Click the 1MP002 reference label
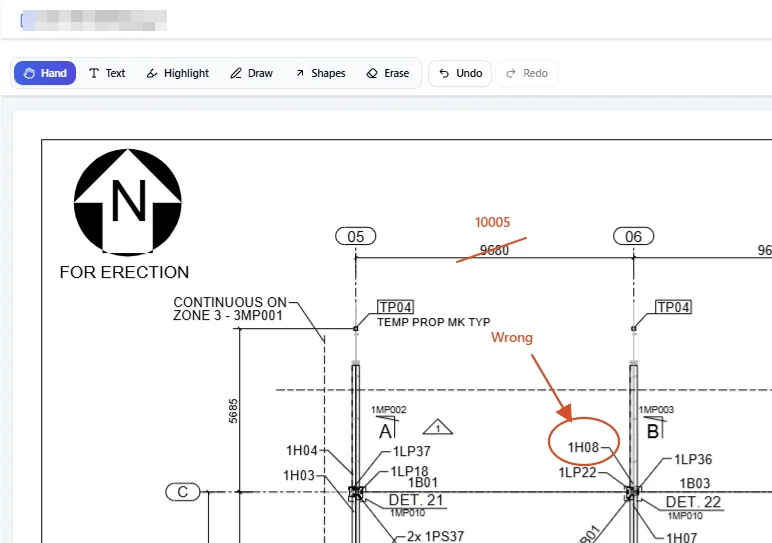 click(x=388, y=410)
